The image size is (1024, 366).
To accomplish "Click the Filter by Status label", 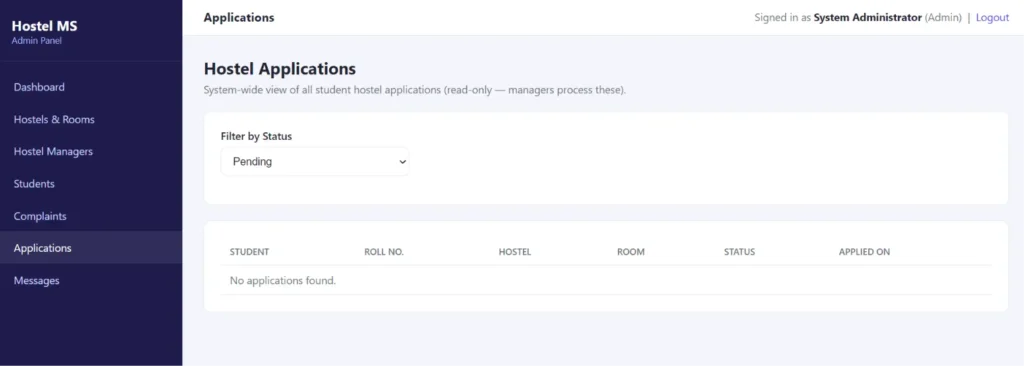I will coord(256,137).
